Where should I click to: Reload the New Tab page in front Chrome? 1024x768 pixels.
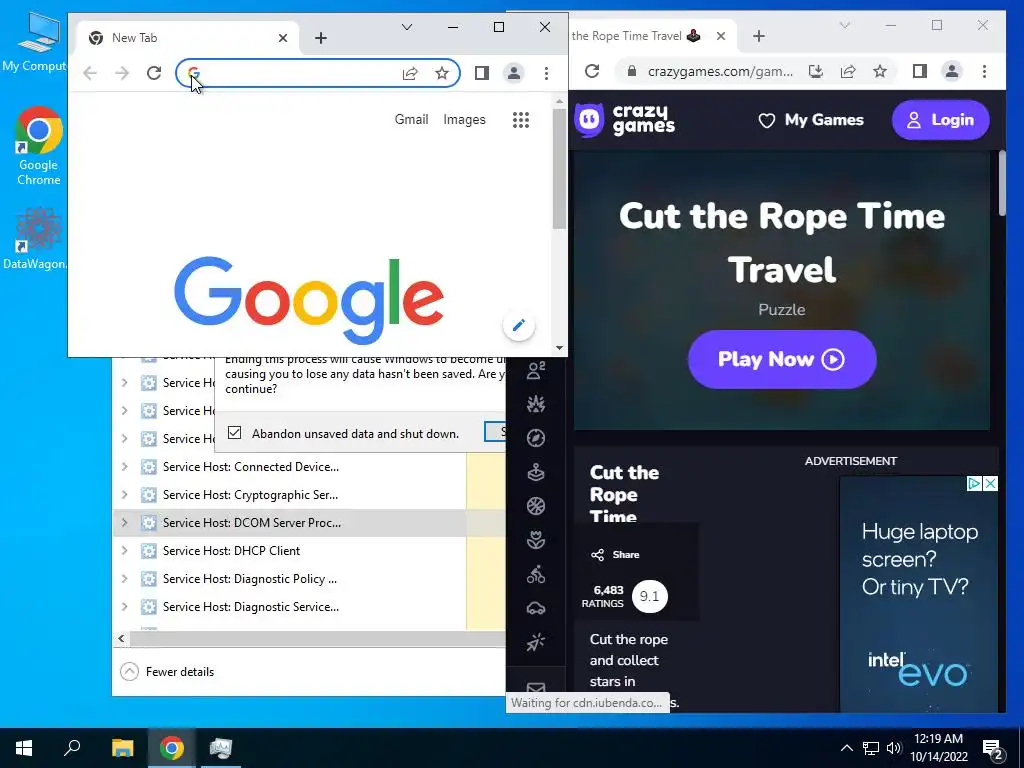[154, 73]
